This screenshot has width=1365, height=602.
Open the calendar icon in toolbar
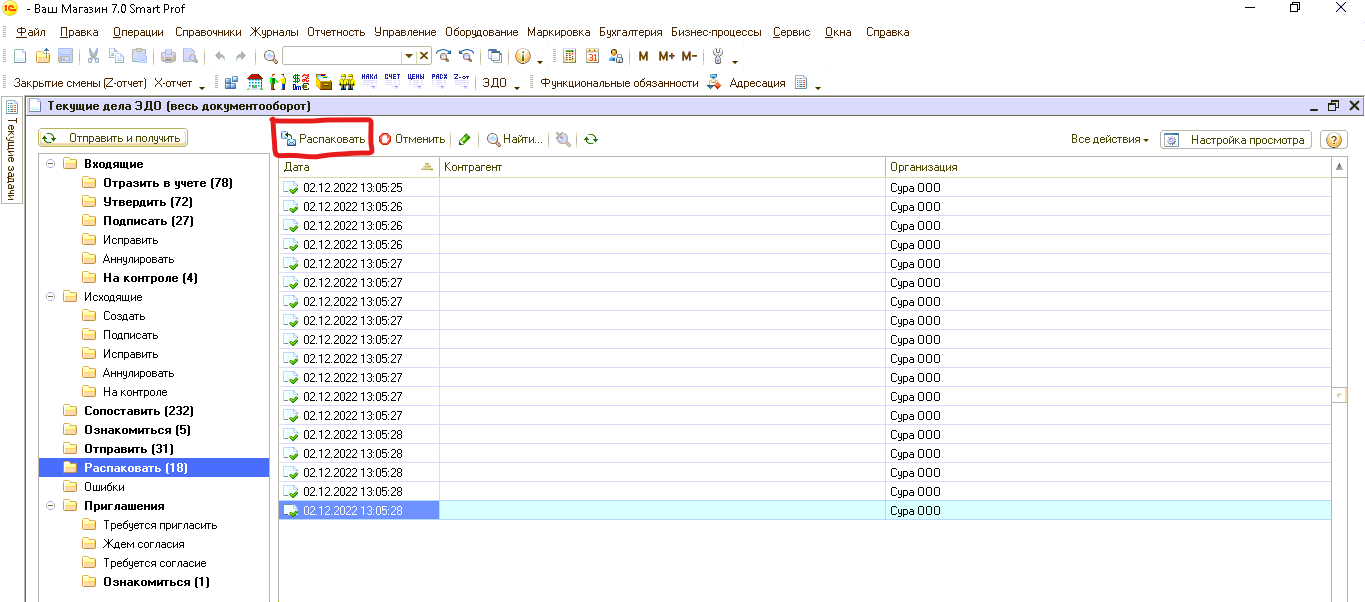pyautogui.click(x=593, y=56)
